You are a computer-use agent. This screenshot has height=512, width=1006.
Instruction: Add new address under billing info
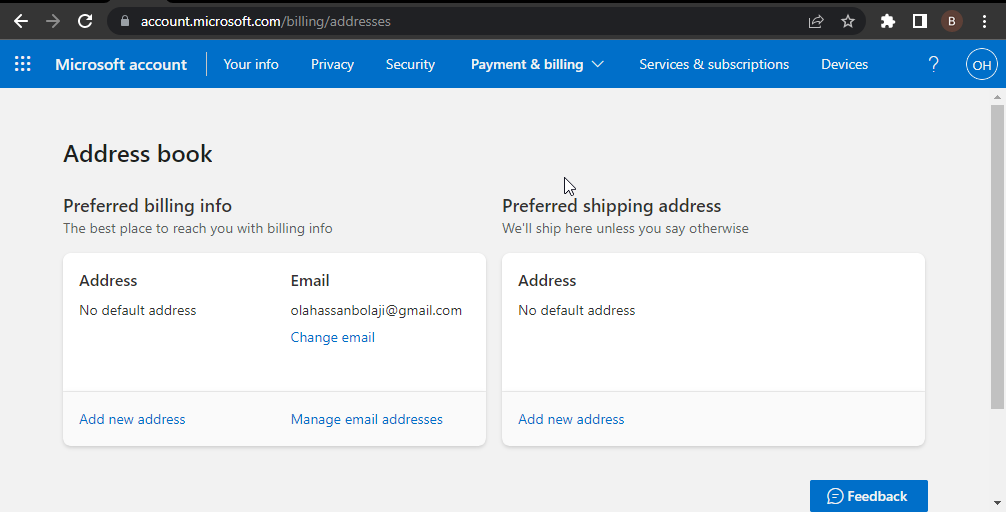[132, 419]
